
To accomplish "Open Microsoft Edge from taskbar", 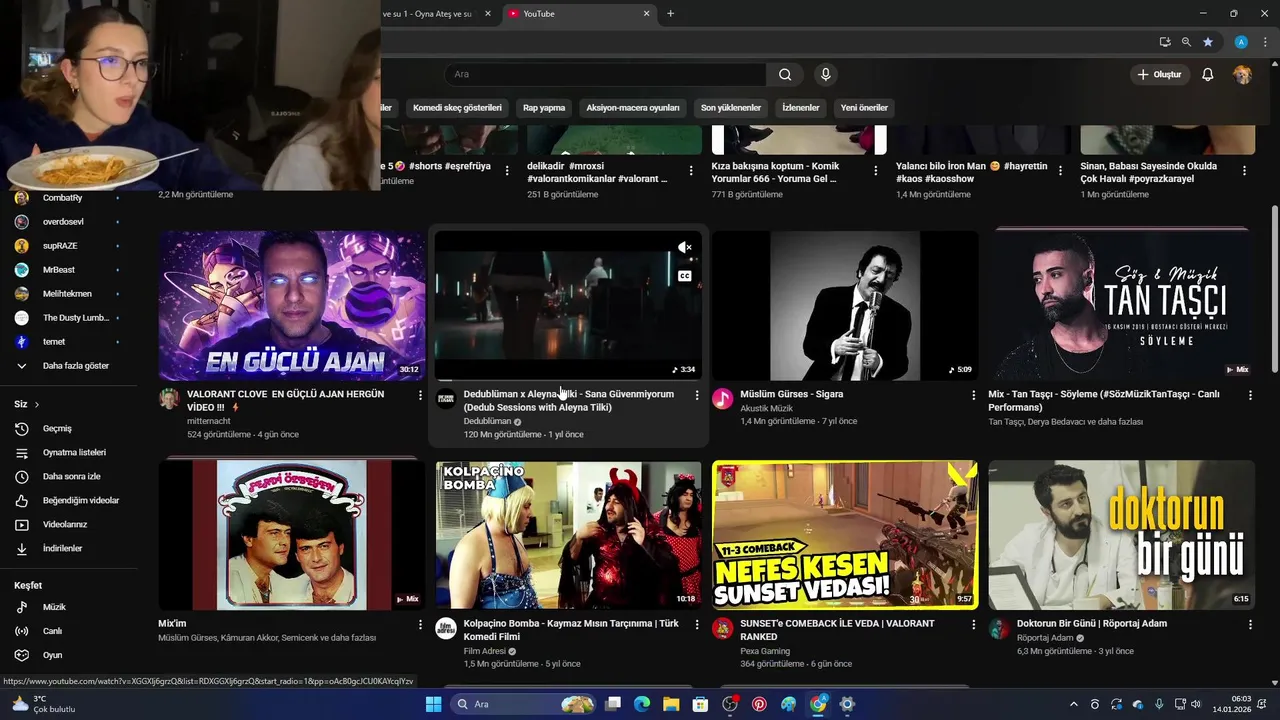I will tap(642, 704).
